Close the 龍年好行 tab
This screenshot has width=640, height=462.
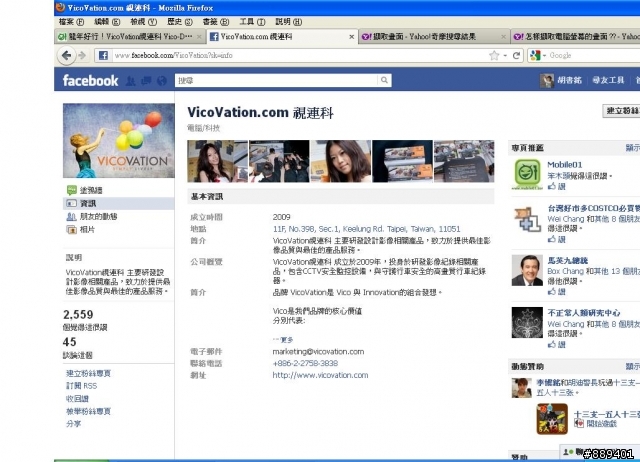pos(199,37)
